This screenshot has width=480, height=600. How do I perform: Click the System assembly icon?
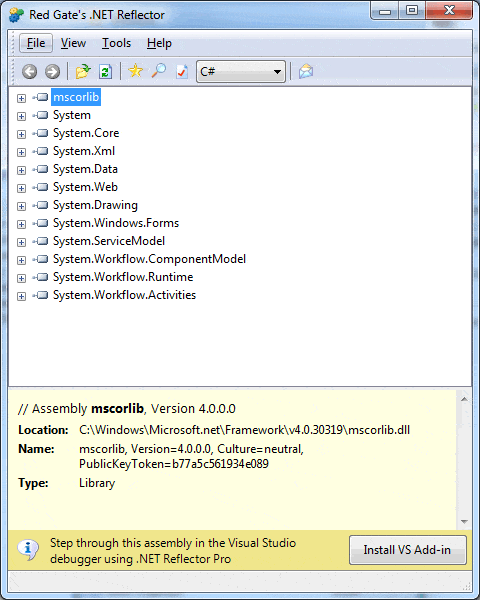coord(41,115)
